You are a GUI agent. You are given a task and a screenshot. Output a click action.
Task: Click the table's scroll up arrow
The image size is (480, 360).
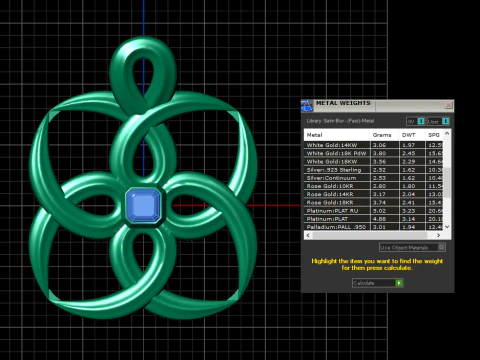[447, 133]
